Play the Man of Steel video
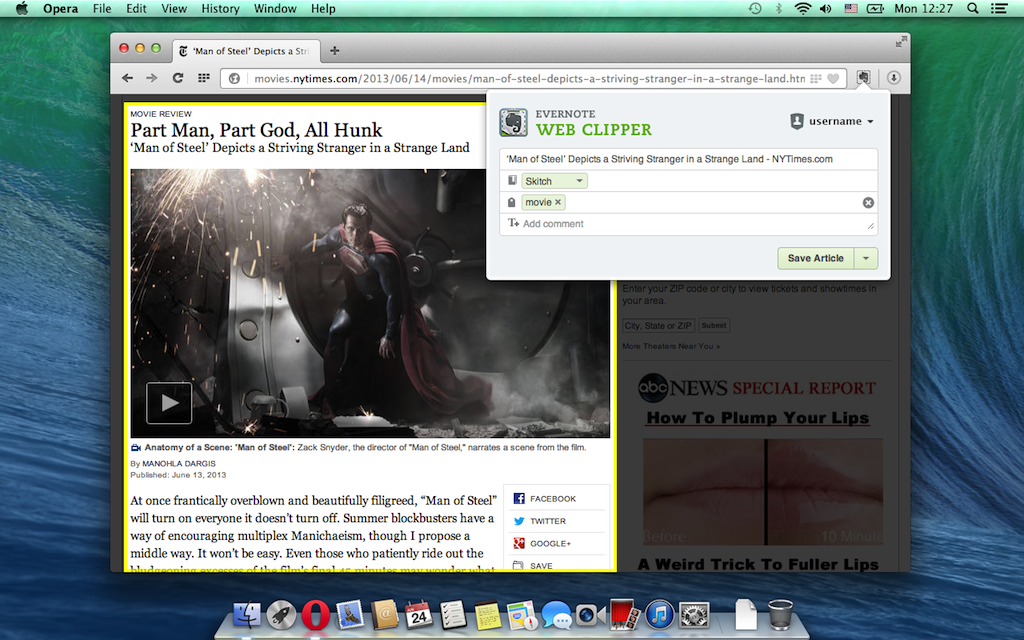 [x=170, y=403]
